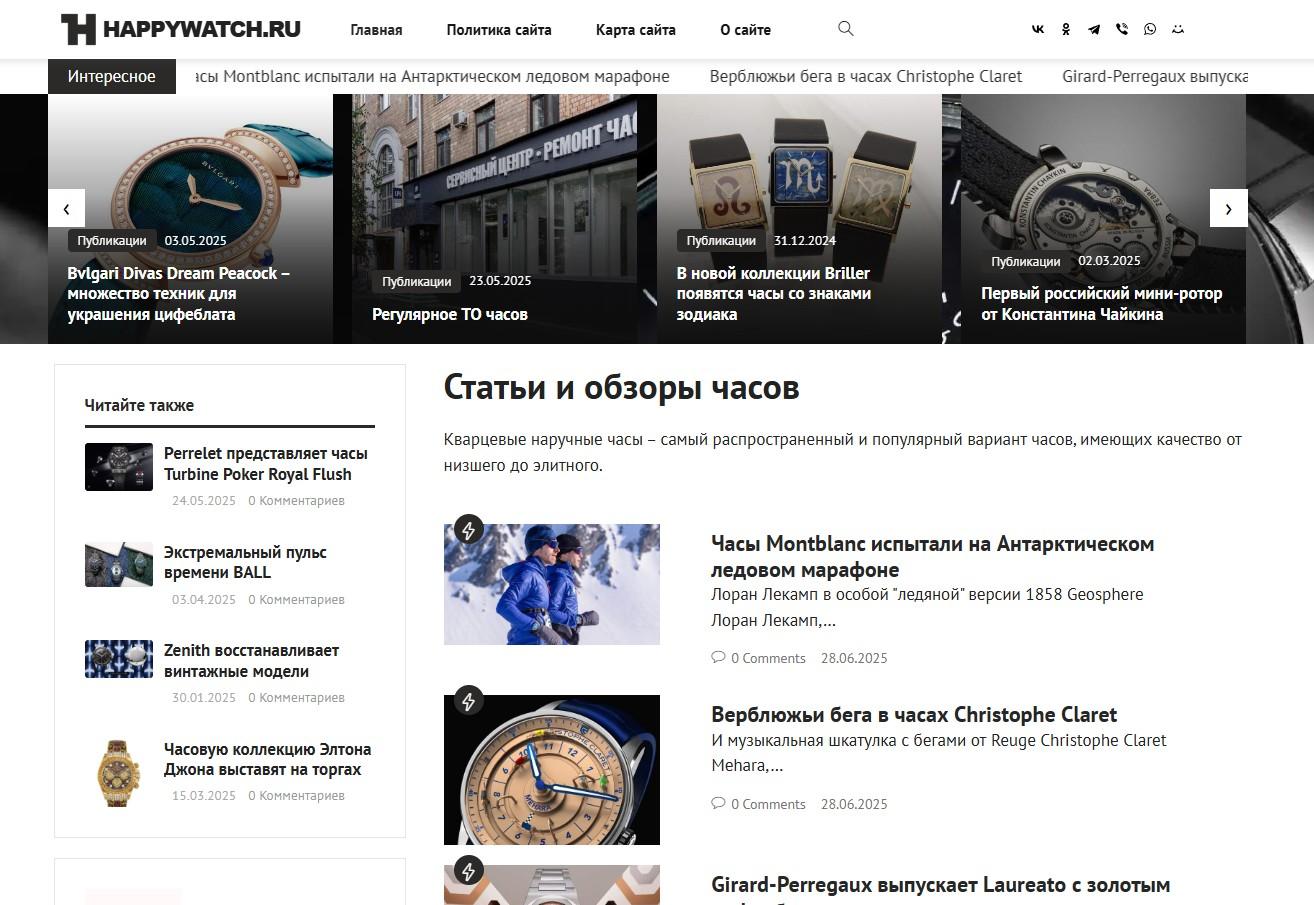This screenshot has width=1314, height=905.
Task: Open Политика сайта menu item
Action: [x=499, y=30]
